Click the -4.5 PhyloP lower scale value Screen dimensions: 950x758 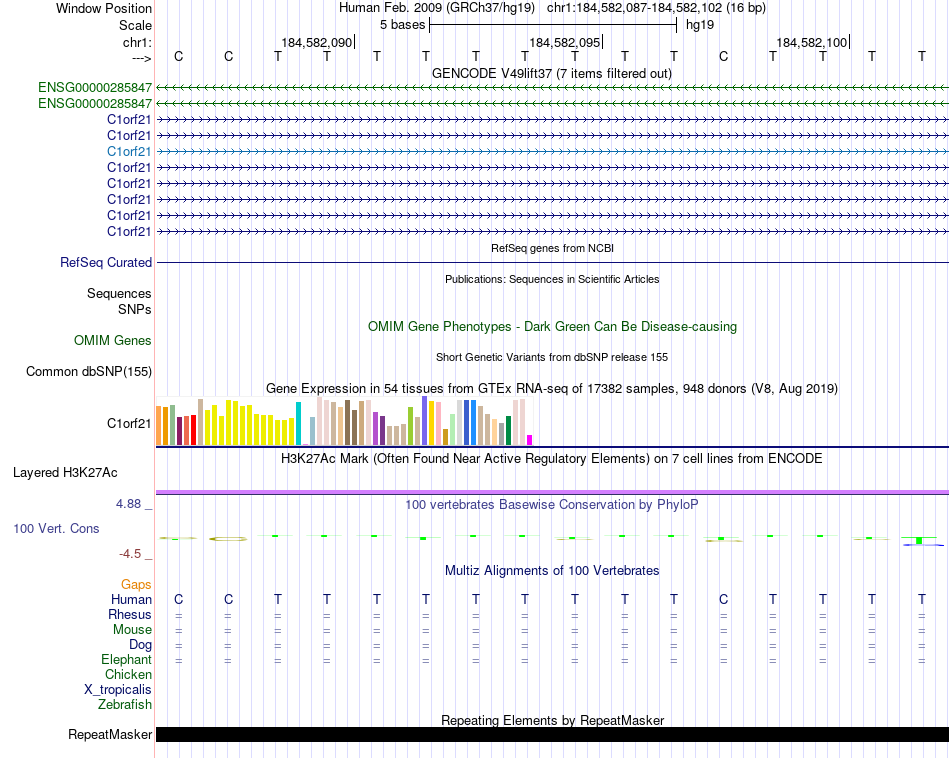click(x=130, y=554)
